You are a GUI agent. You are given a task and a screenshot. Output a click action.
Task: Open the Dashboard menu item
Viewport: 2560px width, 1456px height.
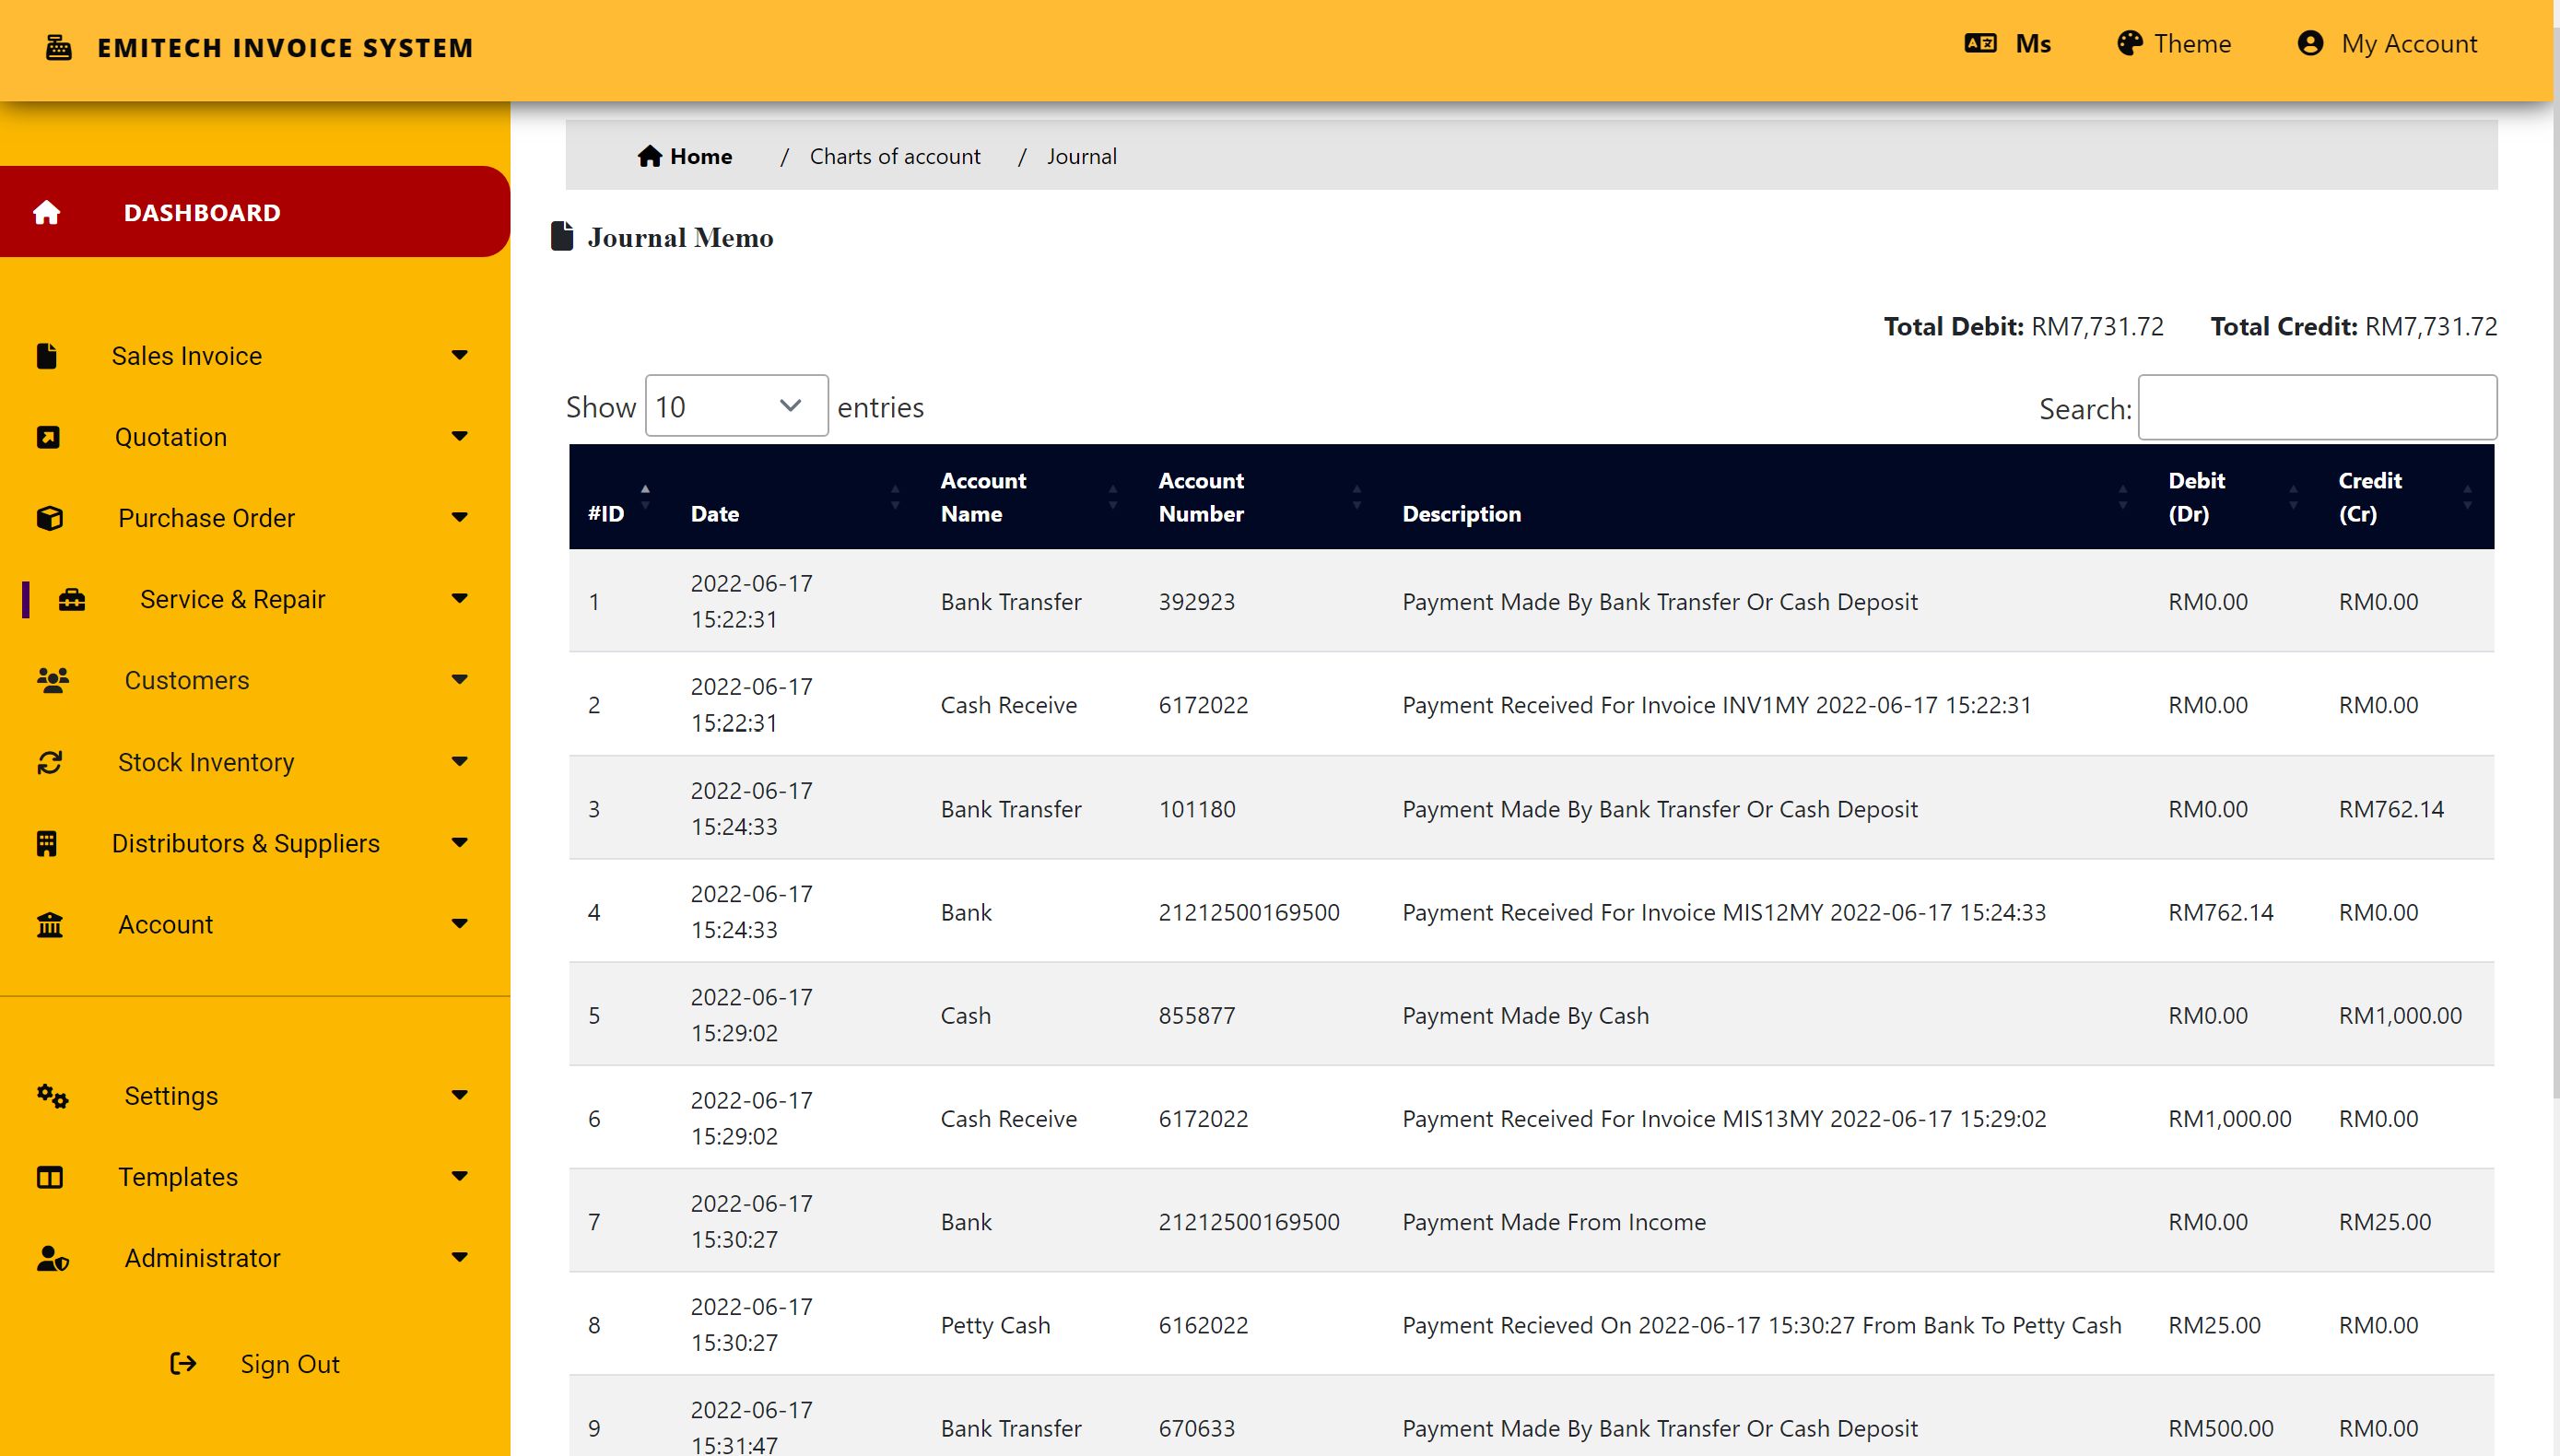(x=255, y=212)
